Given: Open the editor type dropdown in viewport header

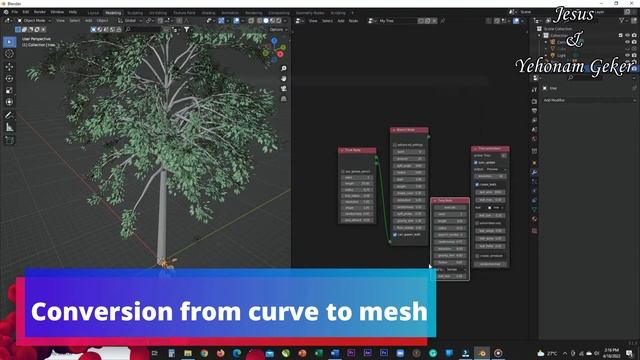Looking at the screenshot, I should click(x=8, y=20).
